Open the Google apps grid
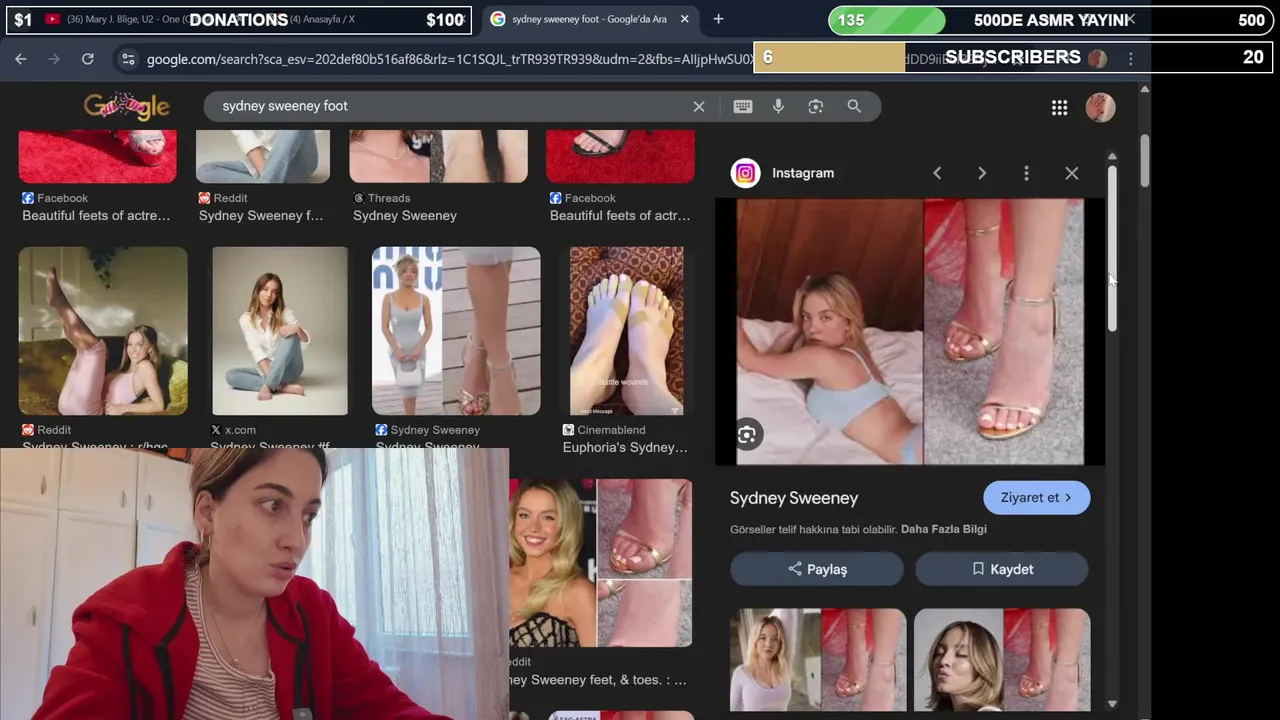1280x720 pixels. (x=1059, y=107)
